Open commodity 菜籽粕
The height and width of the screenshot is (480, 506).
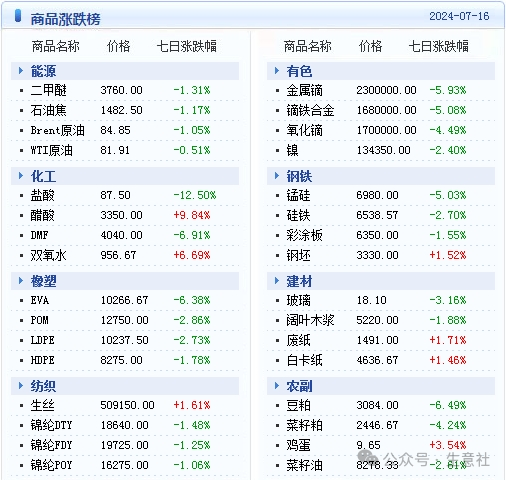click(304, 425)
